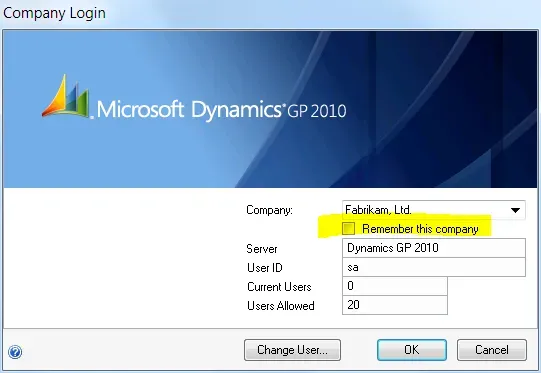Image resolution: width=541 pixels, height=373 pixels.
Task: Click the Users Allowed label
Action: point(281,306)
